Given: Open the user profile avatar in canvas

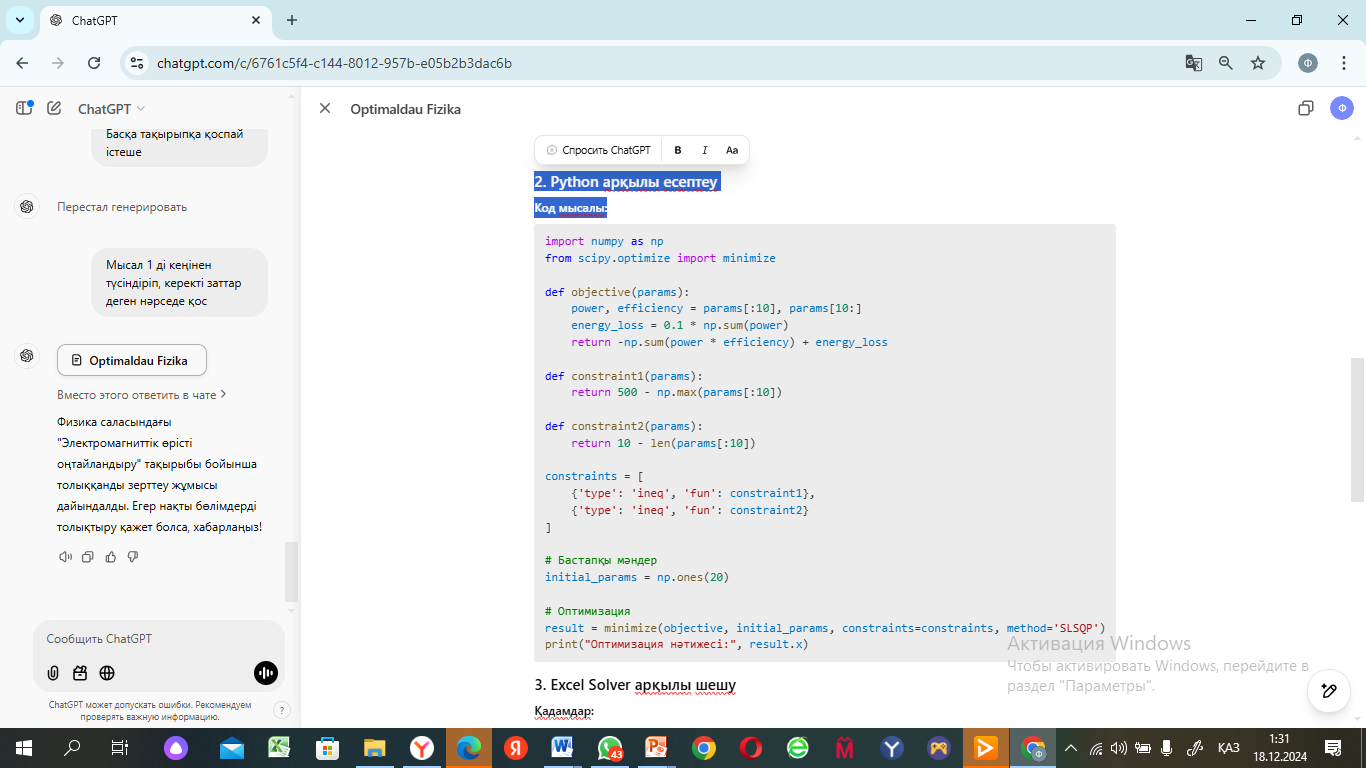Looking at the screenshot, I should (x=1342, y=108).
